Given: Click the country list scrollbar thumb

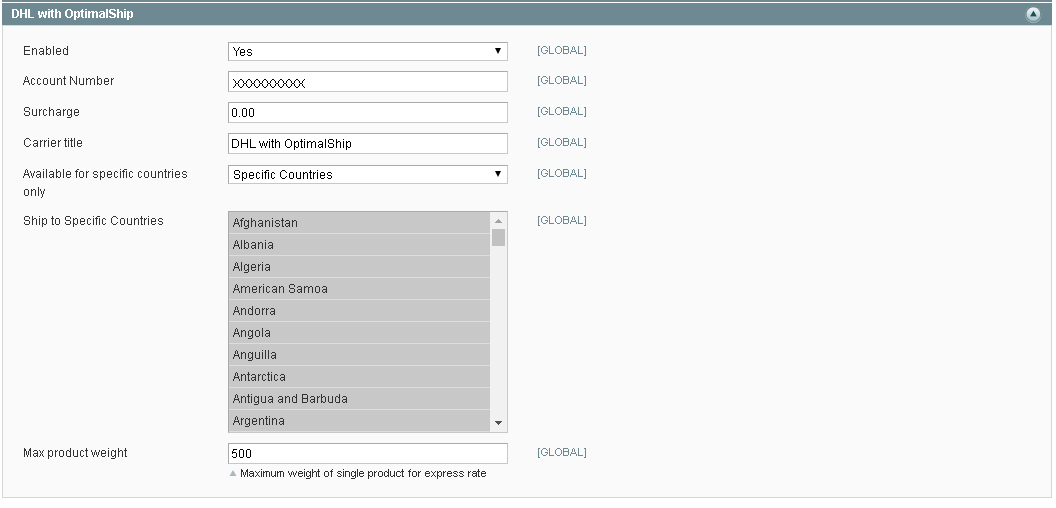Looking at the screenshot, I should [498, 237].
